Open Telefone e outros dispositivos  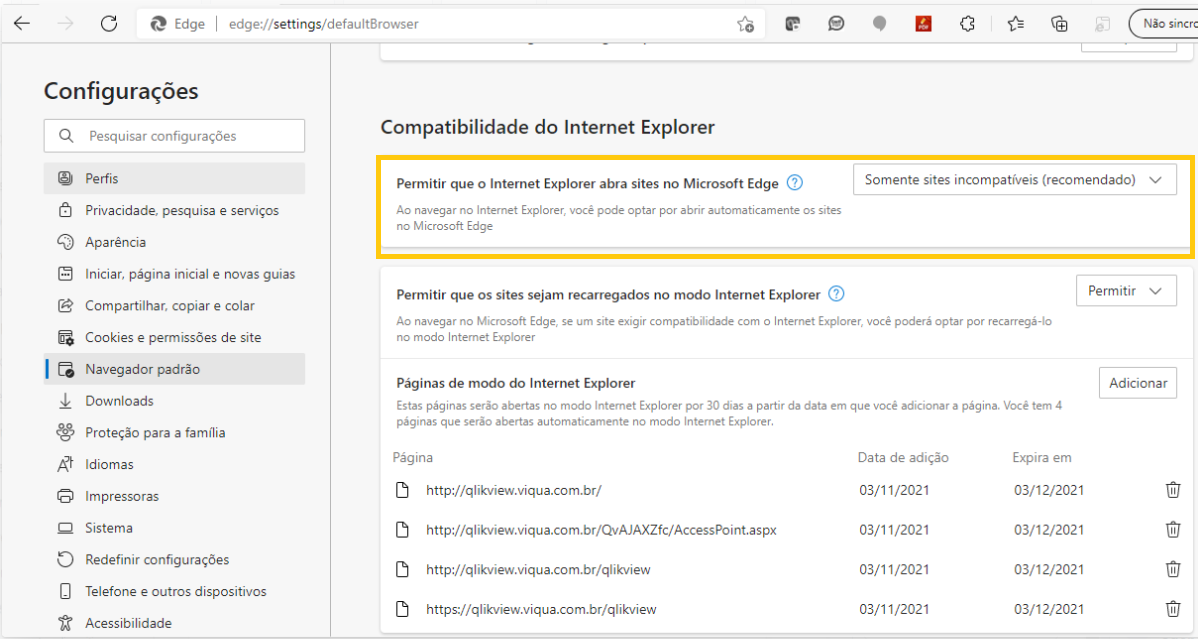174,591
